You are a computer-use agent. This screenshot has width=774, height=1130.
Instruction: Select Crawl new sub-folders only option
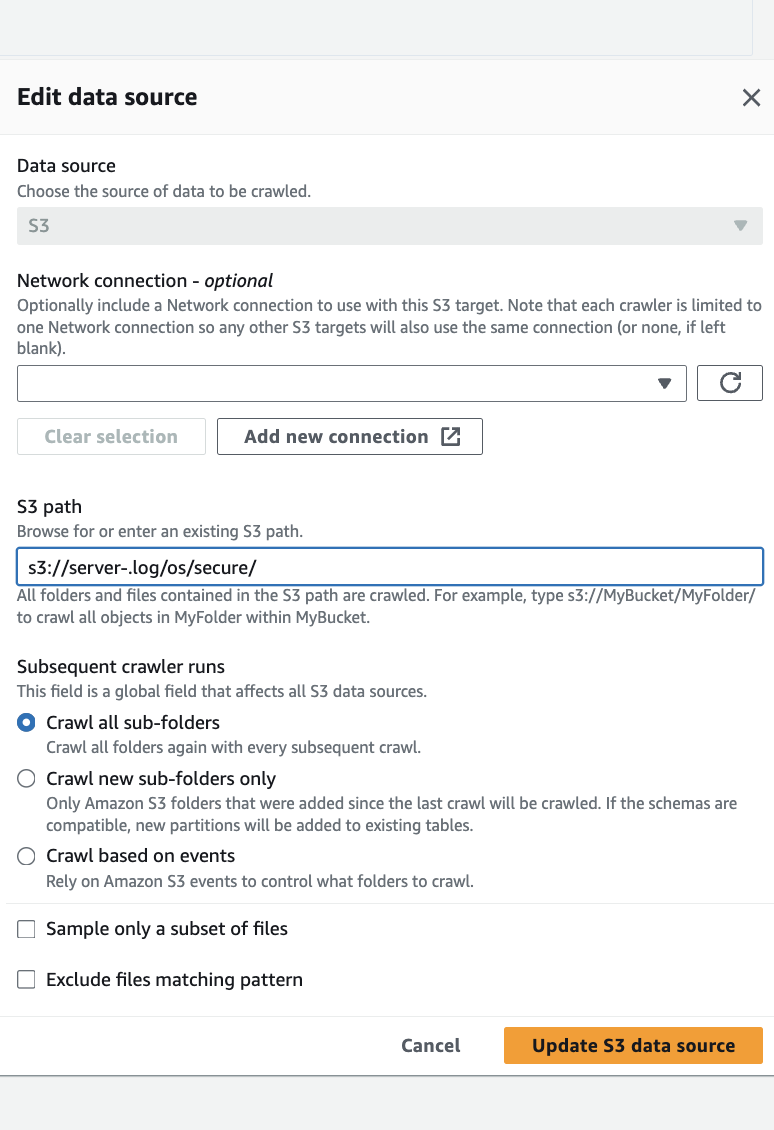pos(27,779)
